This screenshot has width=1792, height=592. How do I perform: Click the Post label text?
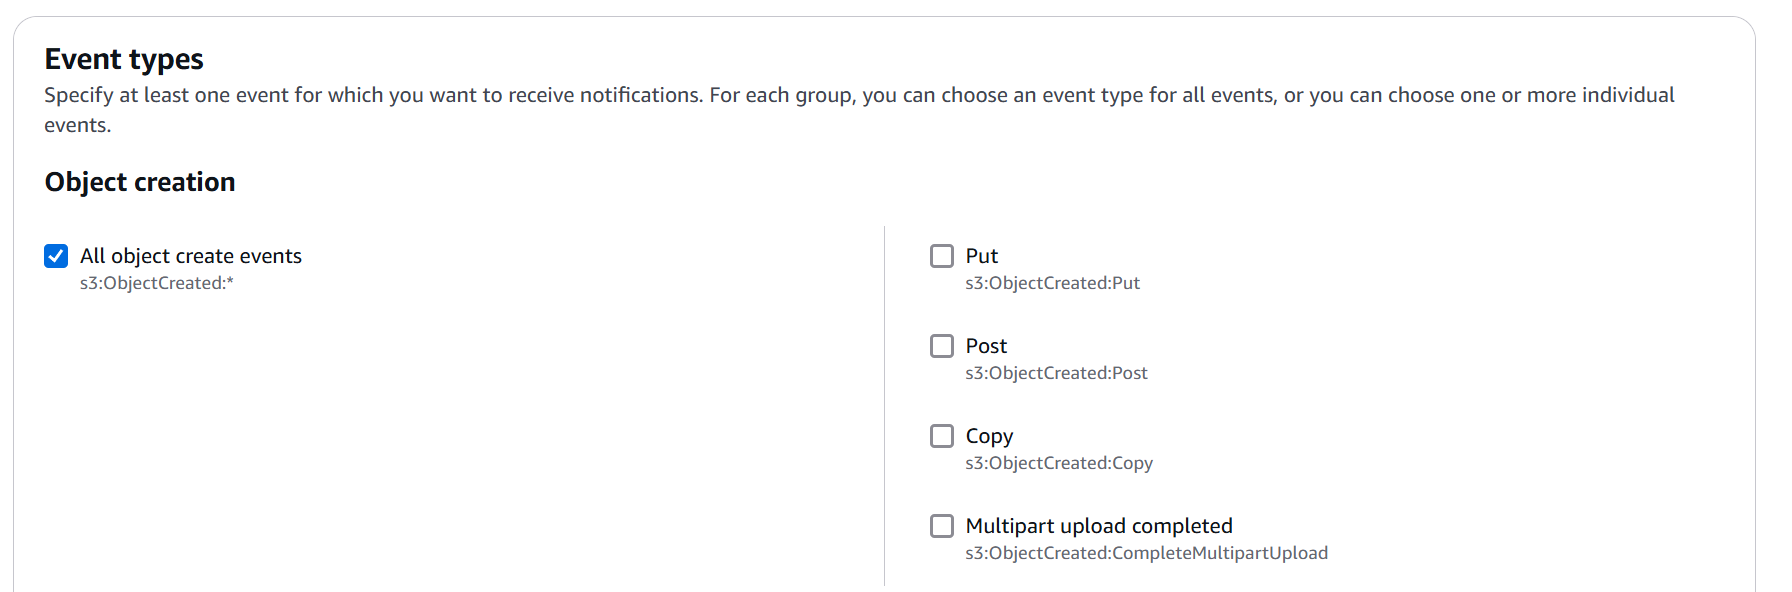pos(986,346)
